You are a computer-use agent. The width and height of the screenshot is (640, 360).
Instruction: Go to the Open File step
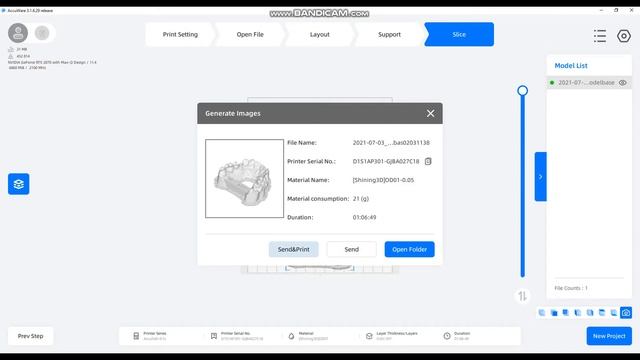(250, 34)
